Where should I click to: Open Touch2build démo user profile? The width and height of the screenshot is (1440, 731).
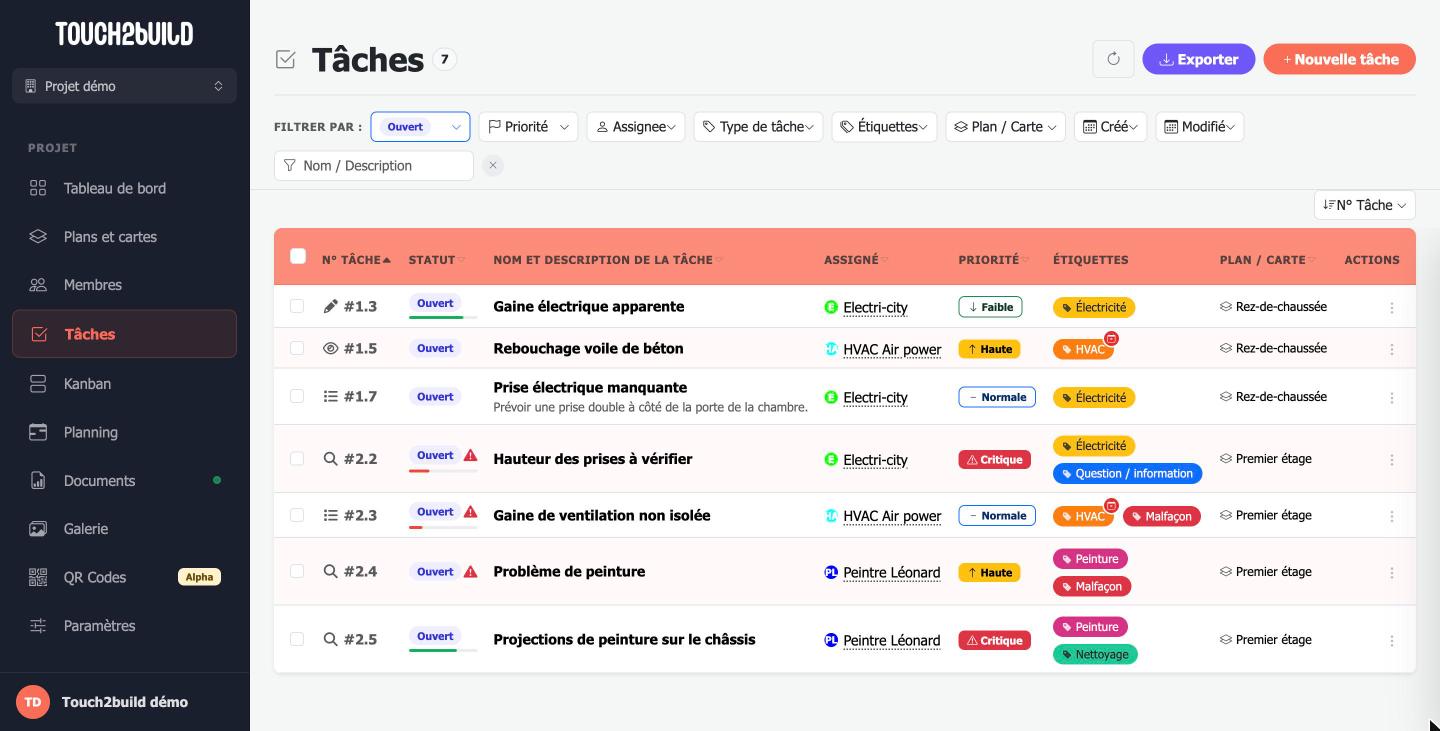coord(124,702)
